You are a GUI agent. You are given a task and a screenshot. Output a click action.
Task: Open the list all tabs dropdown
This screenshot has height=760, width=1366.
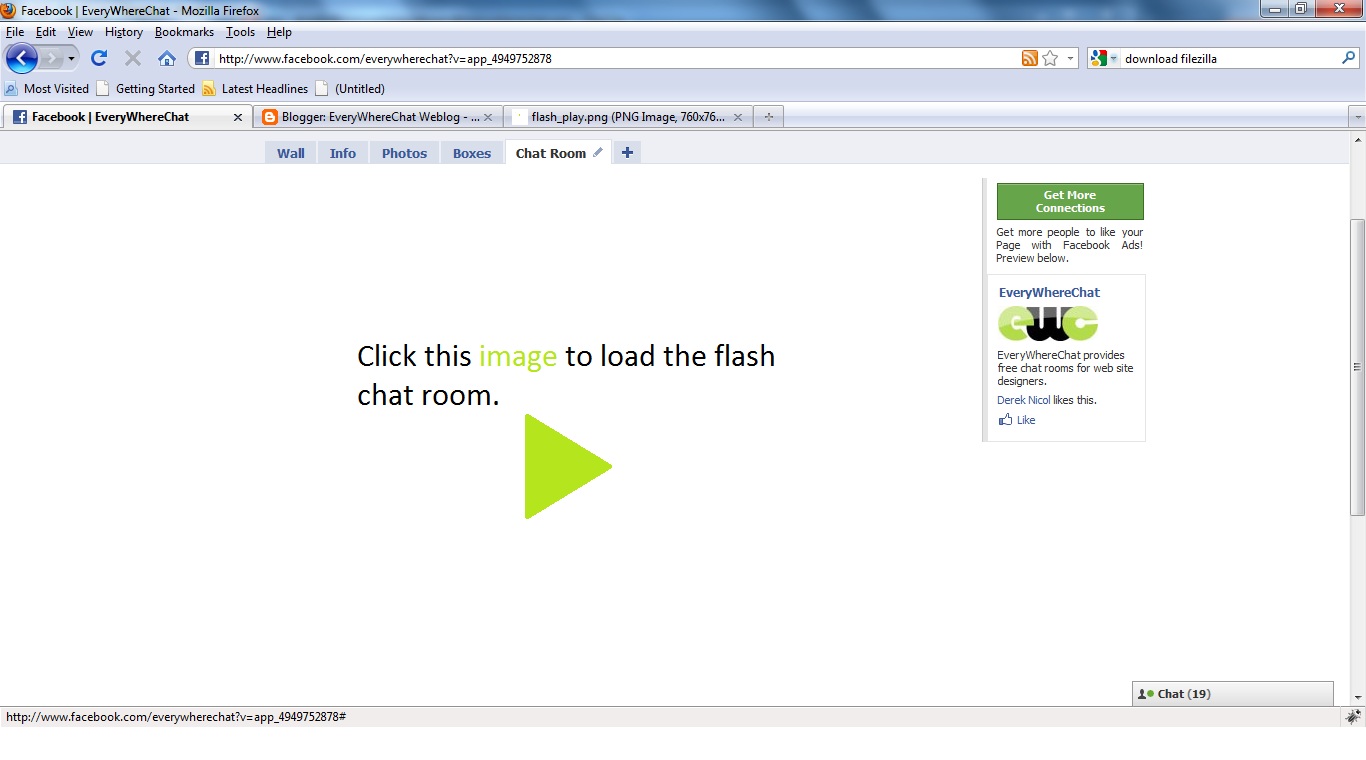coord(1357,117)
